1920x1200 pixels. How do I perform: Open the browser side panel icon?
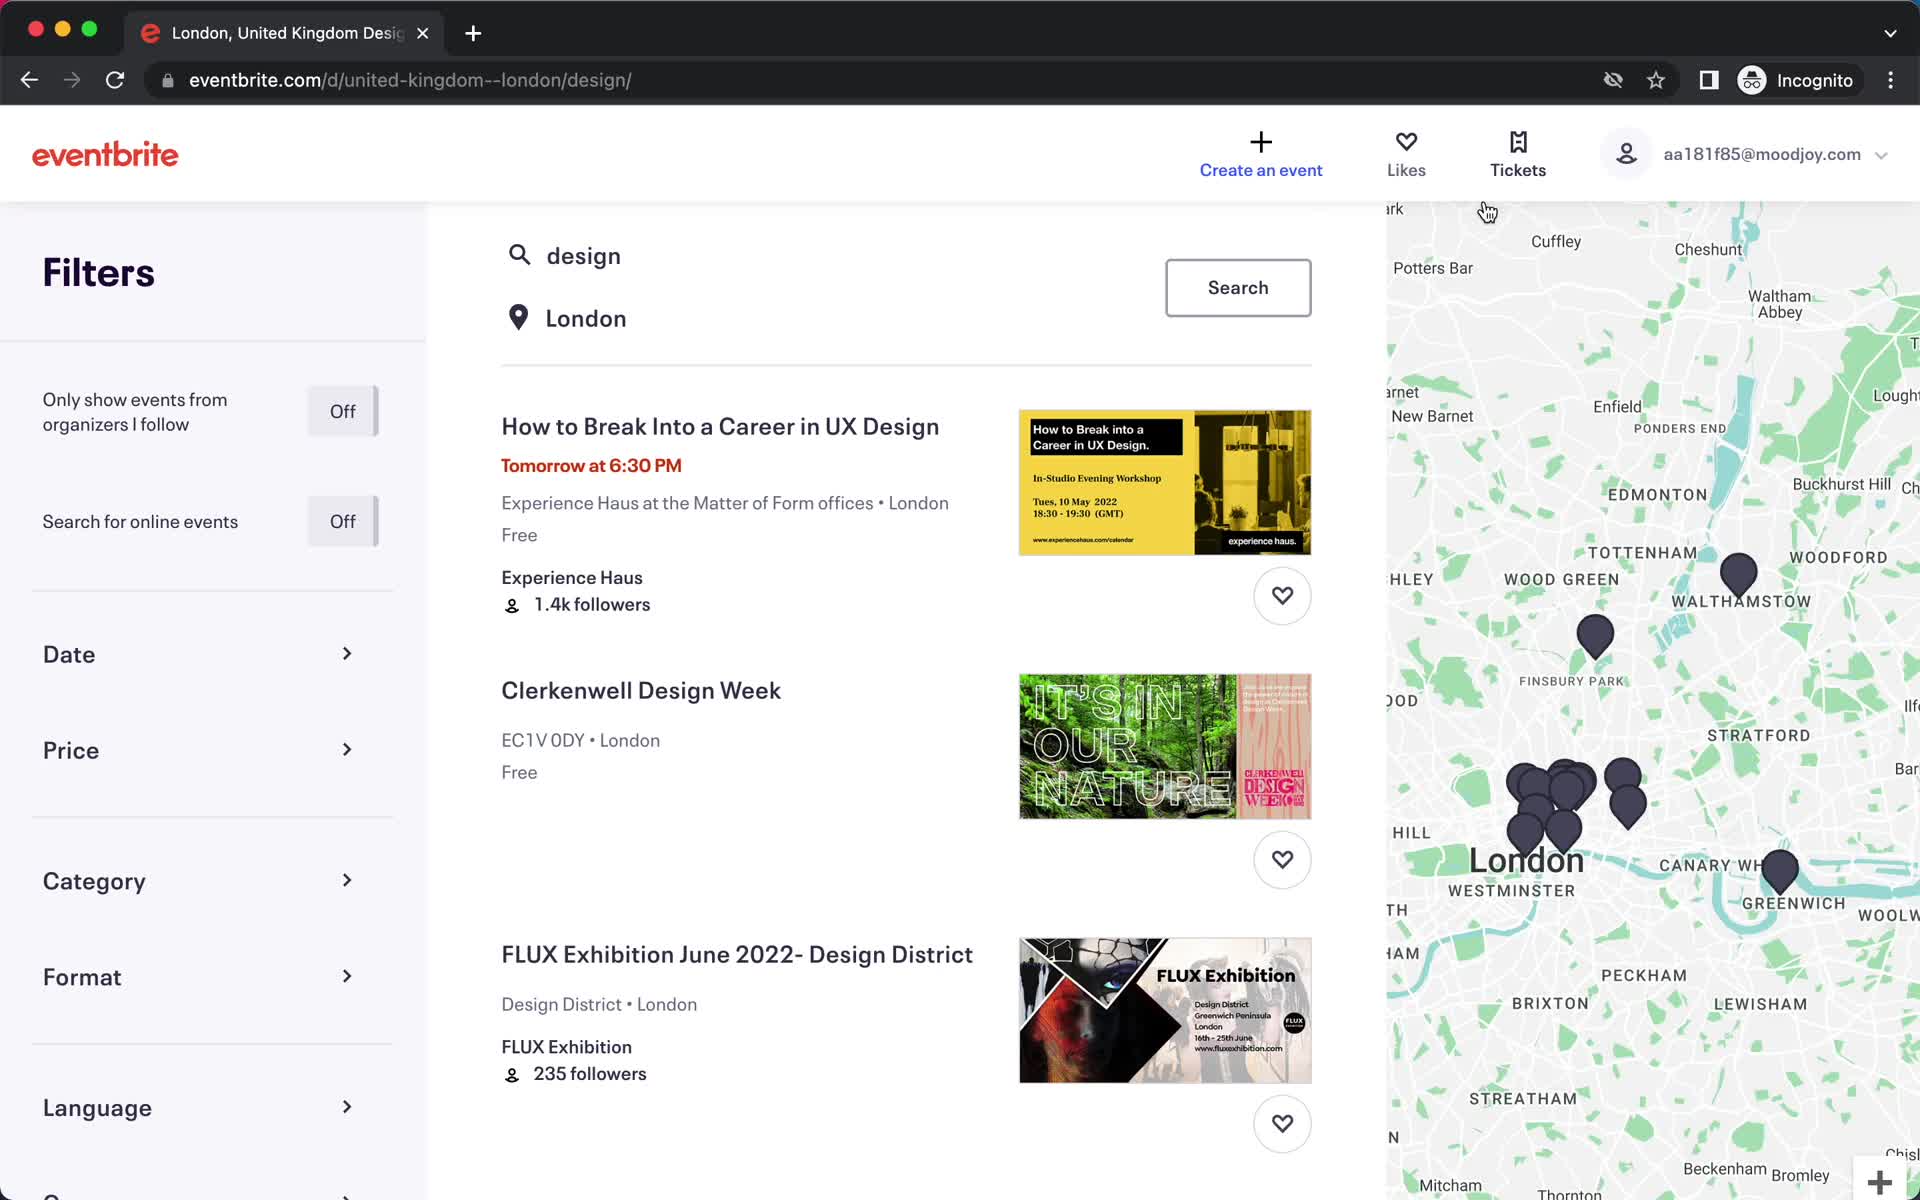(x=1709, y=80)
